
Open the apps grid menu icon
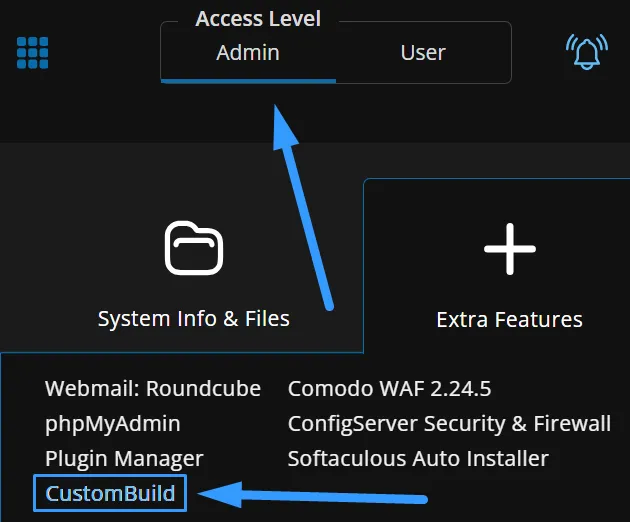(x=33, y=53)
